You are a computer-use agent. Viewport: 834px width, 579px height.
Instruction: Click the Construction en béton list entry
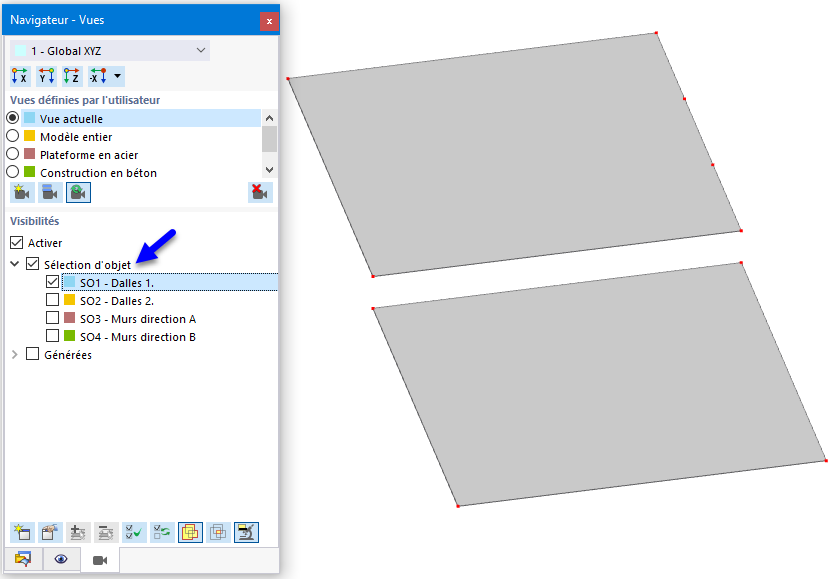point(98,173)
